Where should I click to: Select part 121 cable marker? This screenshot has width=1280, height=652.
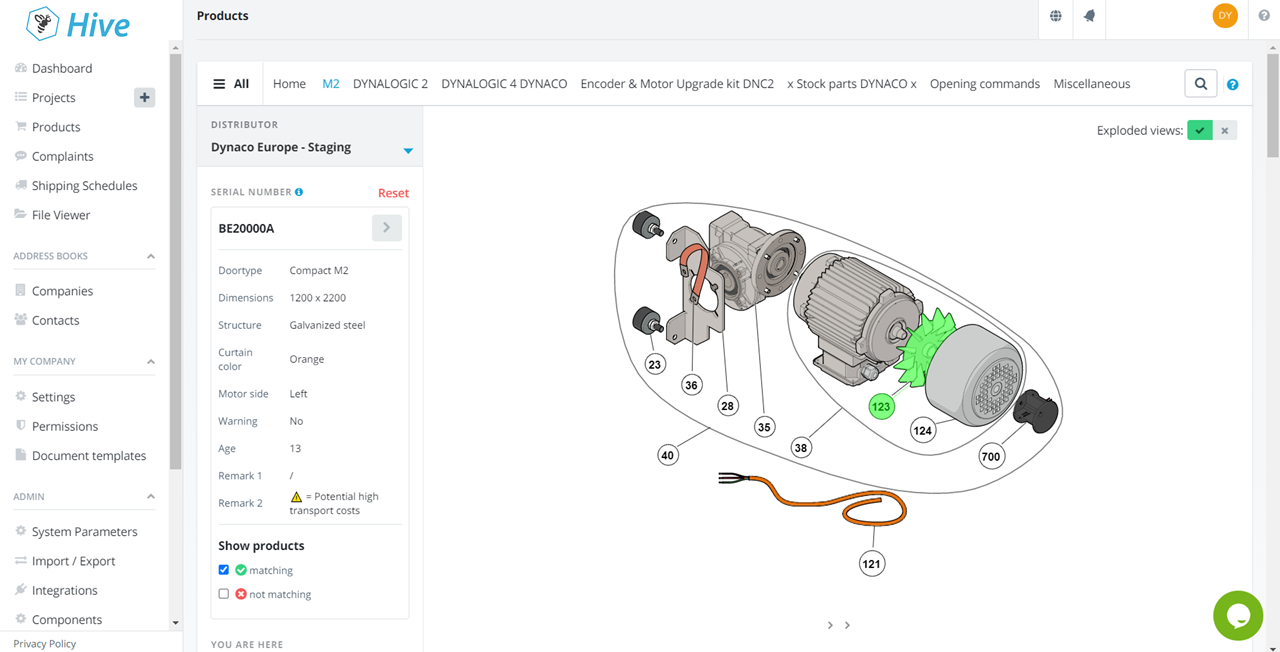pos(872,564)
